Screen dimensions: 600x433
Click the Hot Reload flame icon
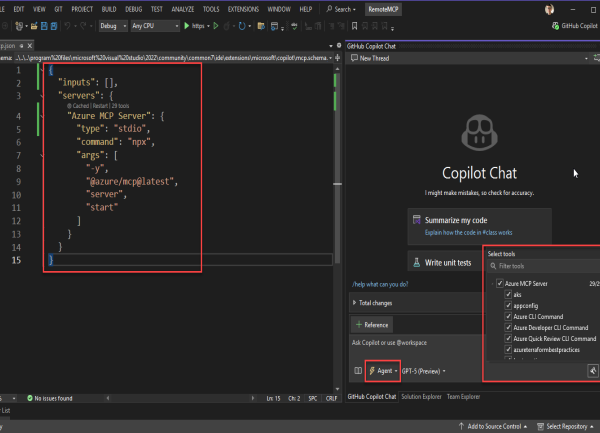pos(227,26)
